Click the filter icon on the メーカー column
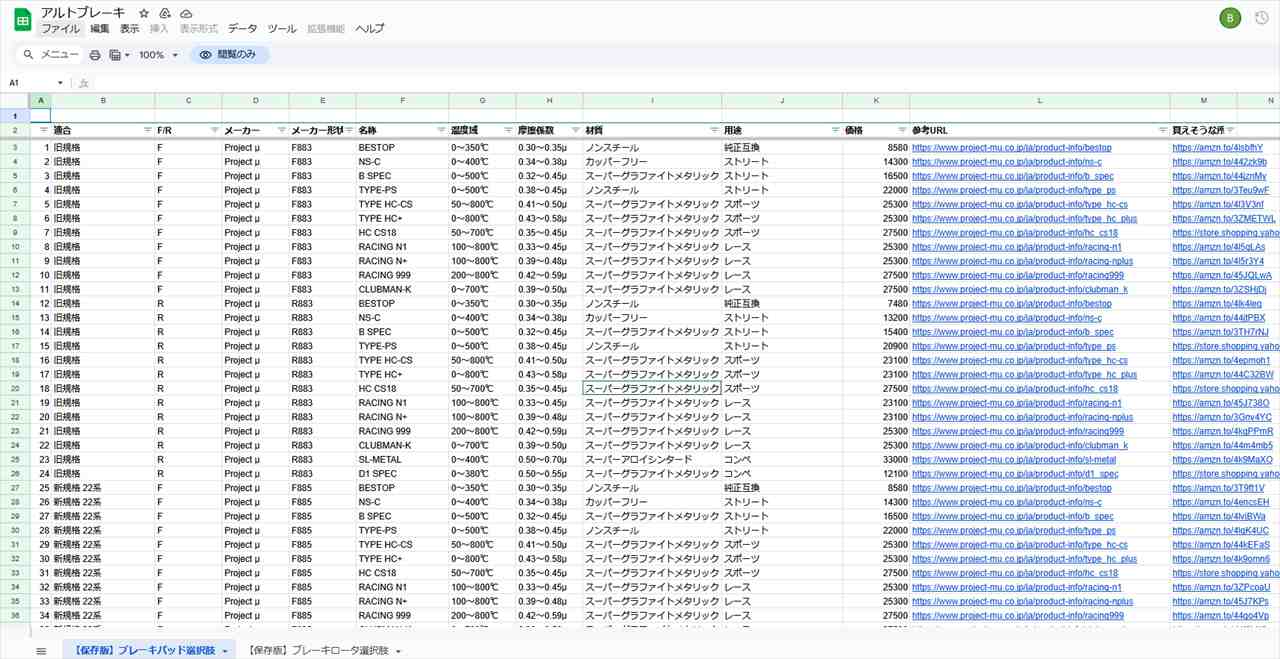1280x659 pixels. [x=281, y=131]
